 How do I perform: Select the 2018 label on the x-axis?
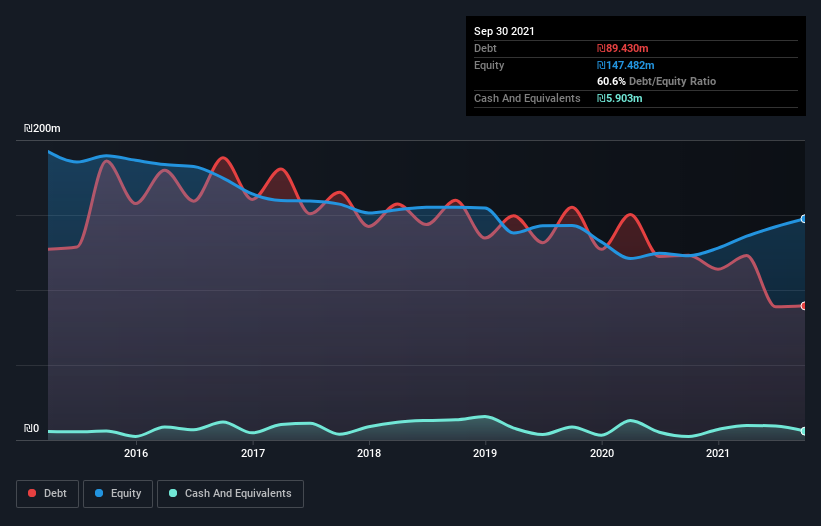click(369, 453)
